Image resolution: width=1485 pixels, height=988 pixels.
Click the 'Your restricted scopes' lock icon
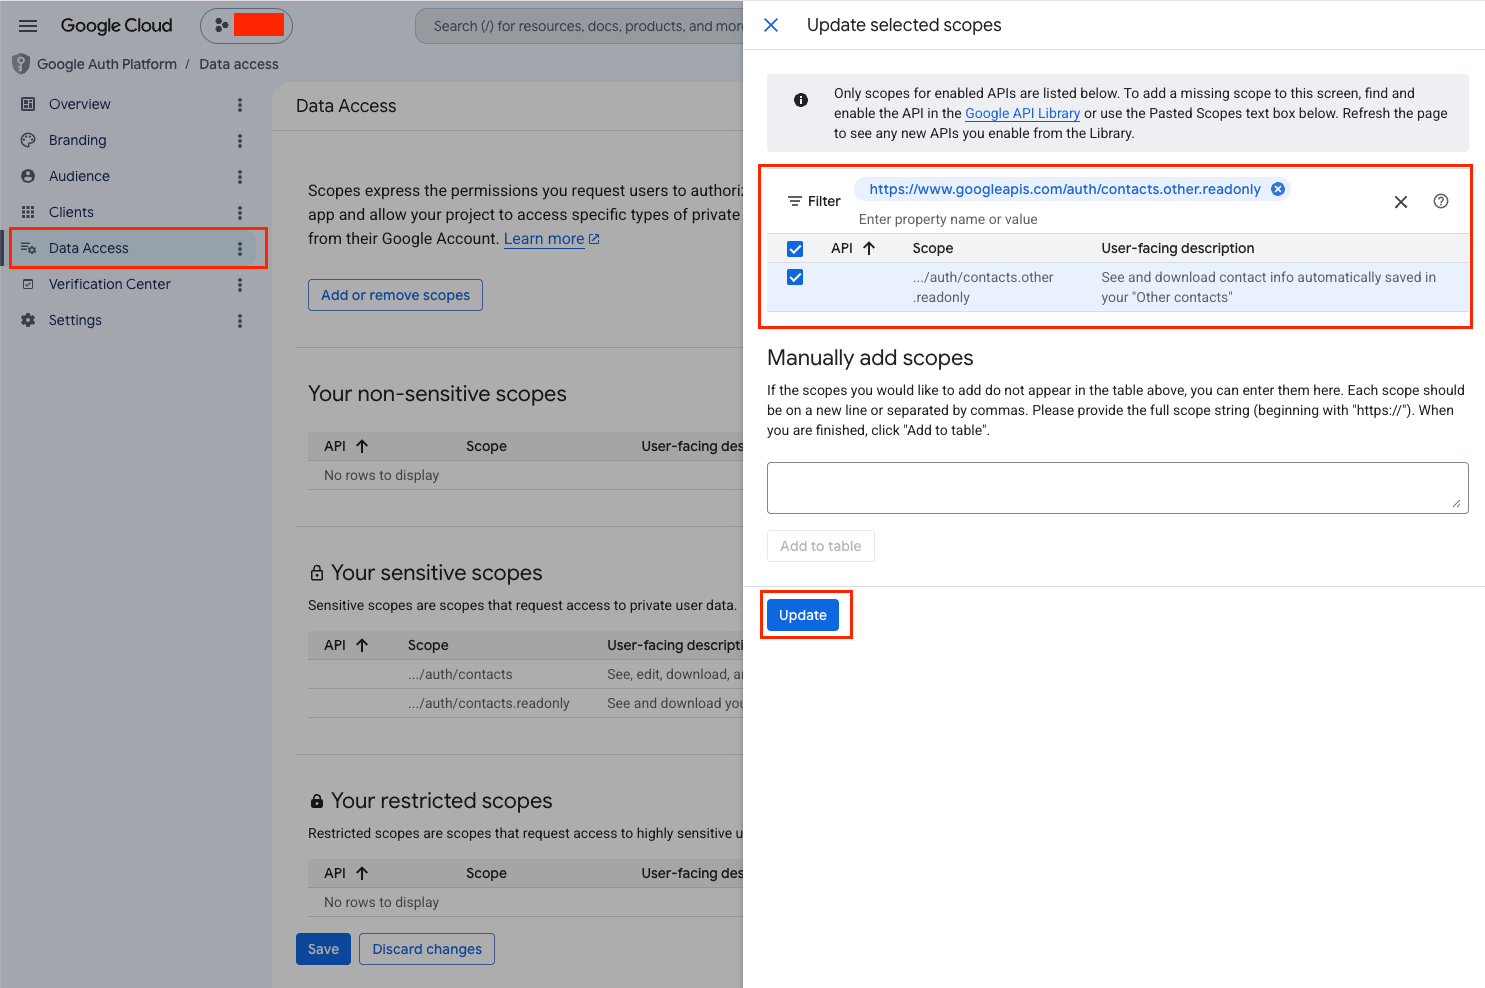317,801
